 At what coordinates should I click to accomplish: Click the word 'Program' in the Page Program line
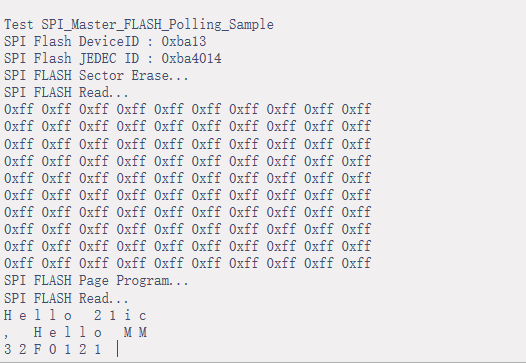tap(143, 280)
